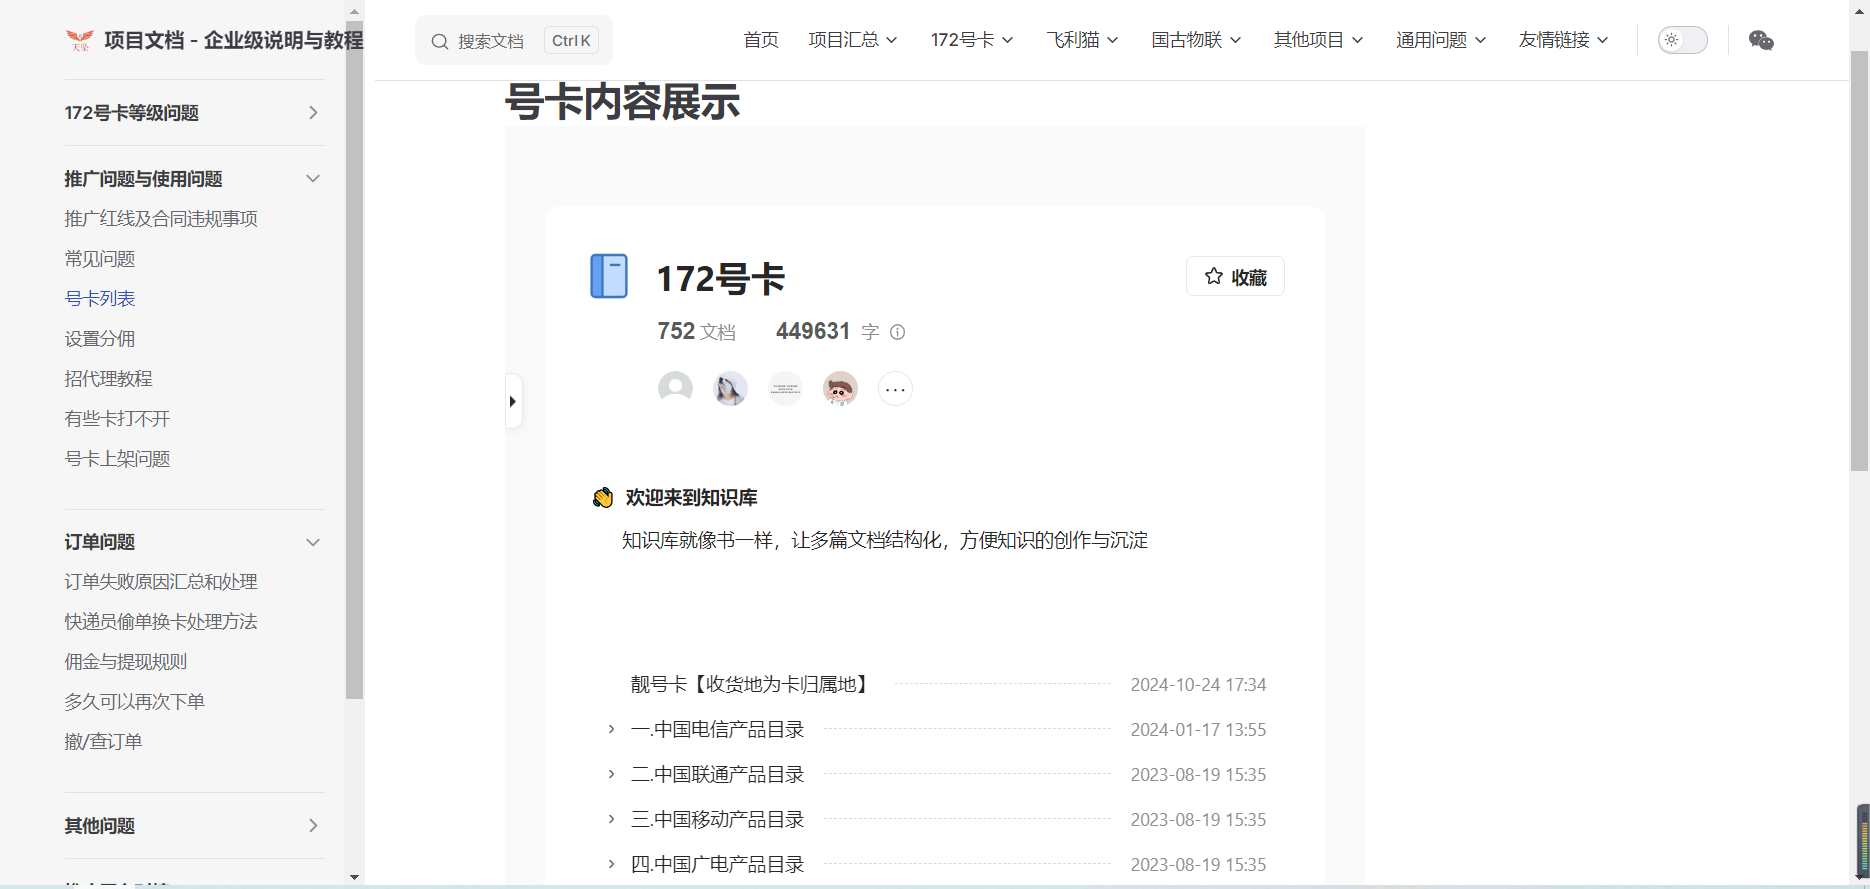Open 一.中国电信产品目录 entry

click(x=718, y=729)
